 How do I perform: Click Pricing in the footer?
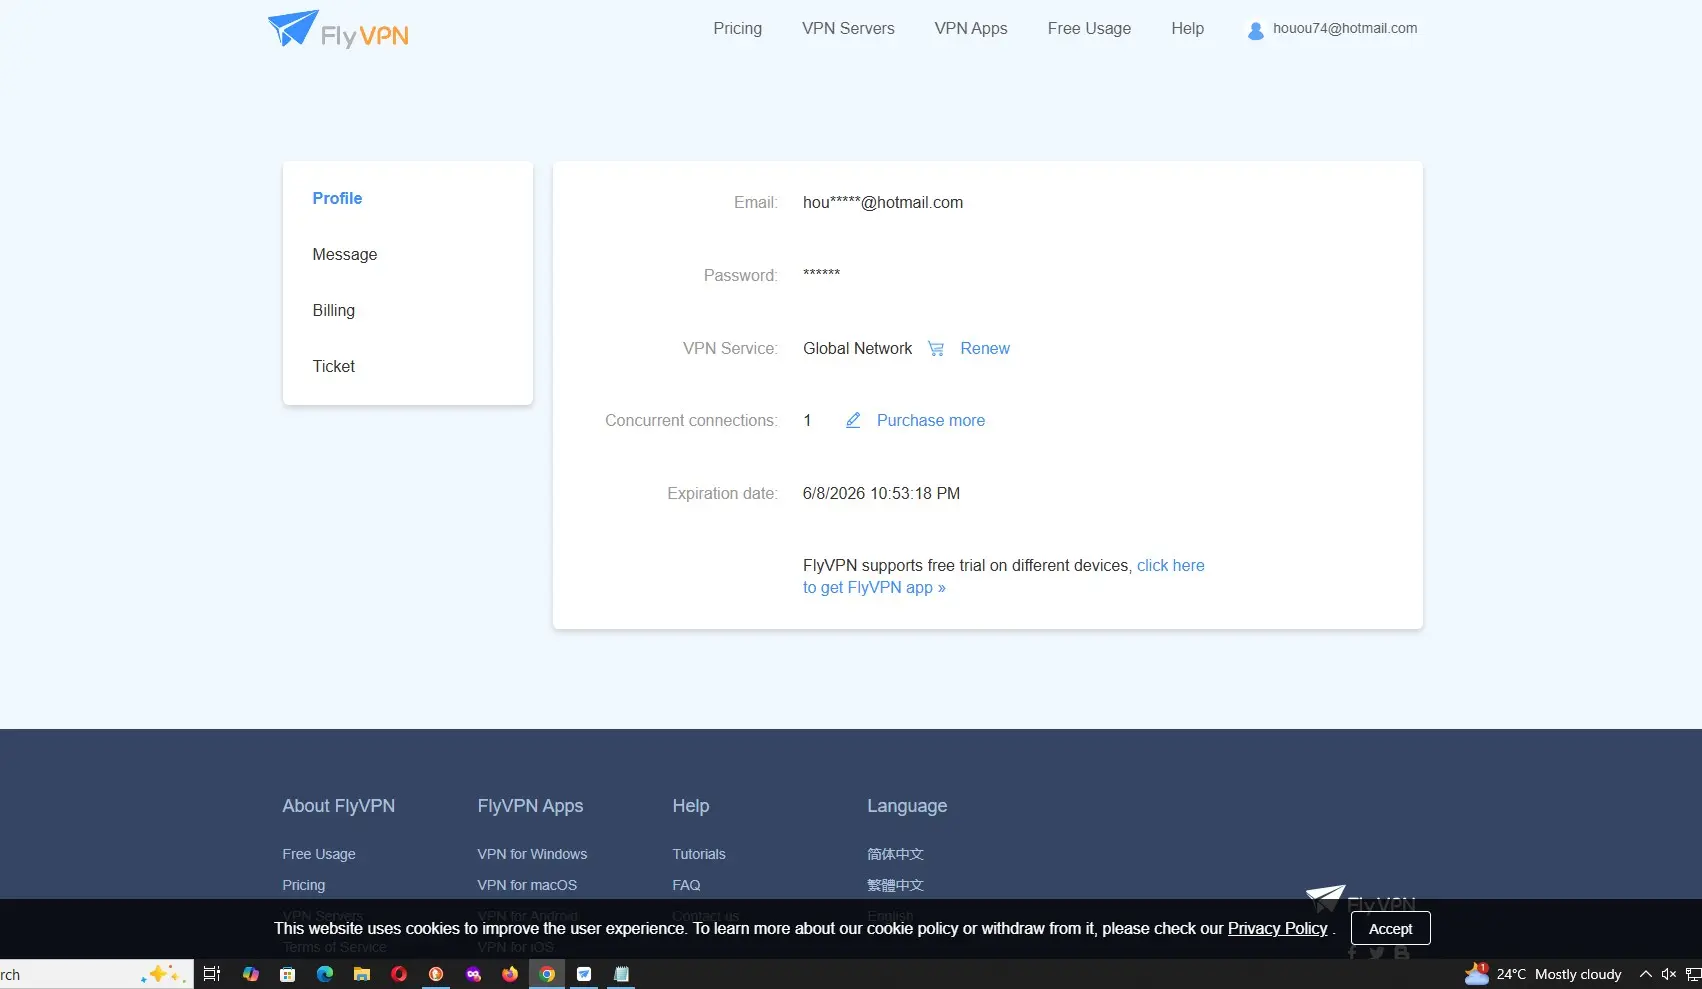(303, 885)
